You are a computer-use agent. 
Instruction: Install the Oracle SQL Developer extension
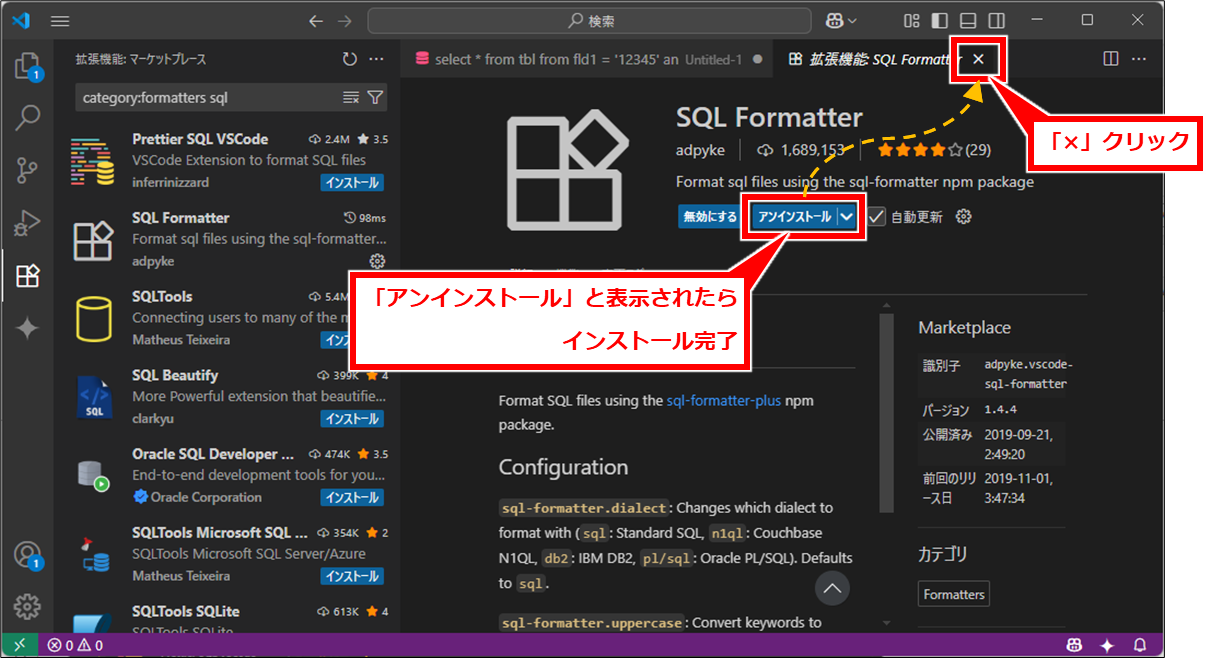(x=351, y=497)
